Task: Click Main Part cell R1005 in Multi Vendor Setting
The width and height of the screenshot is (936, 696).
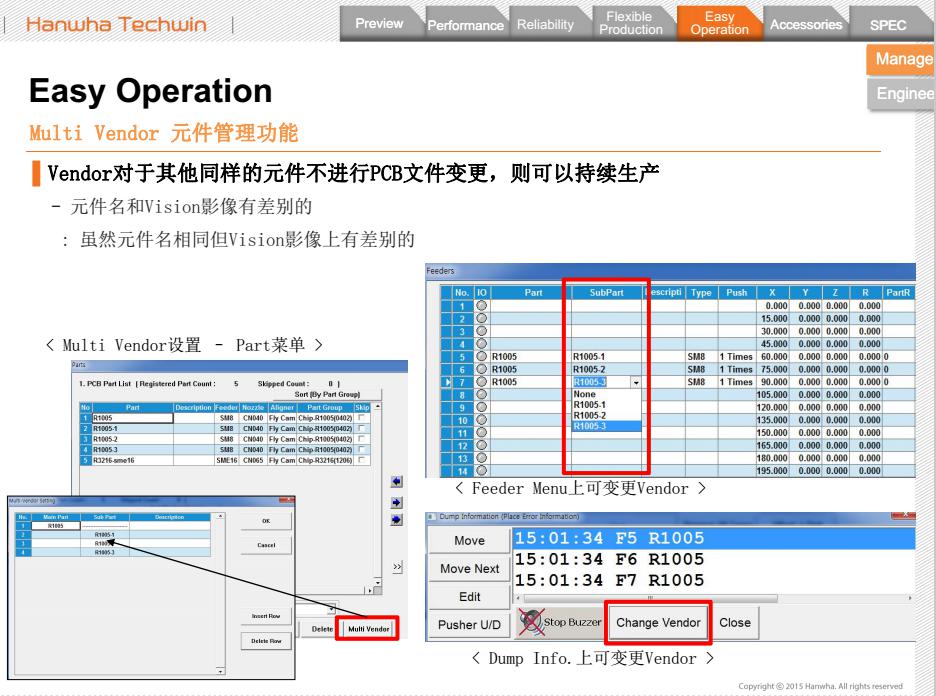Action: click(x=56, y=526)
